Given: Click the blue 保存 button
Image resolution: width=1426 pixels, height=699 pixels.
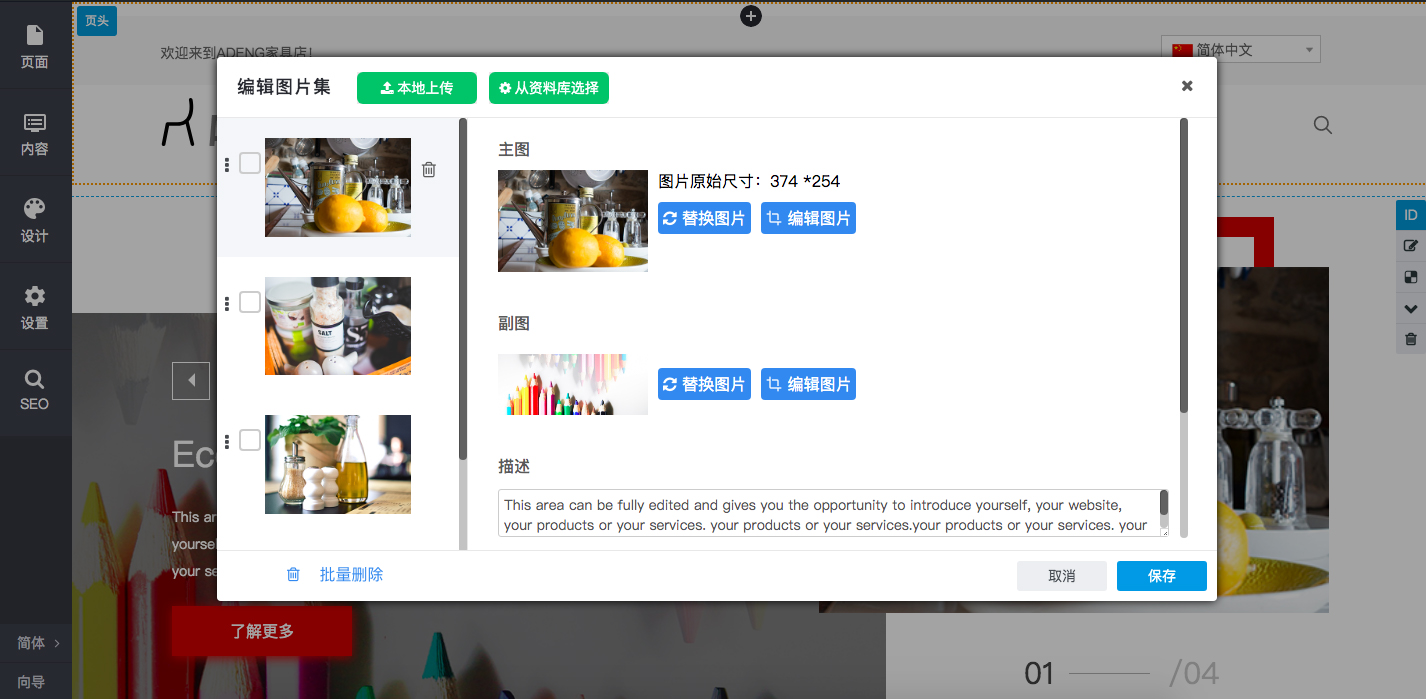Looking at the screenshot, I should pyautogui.click(x=1161, y=576).
